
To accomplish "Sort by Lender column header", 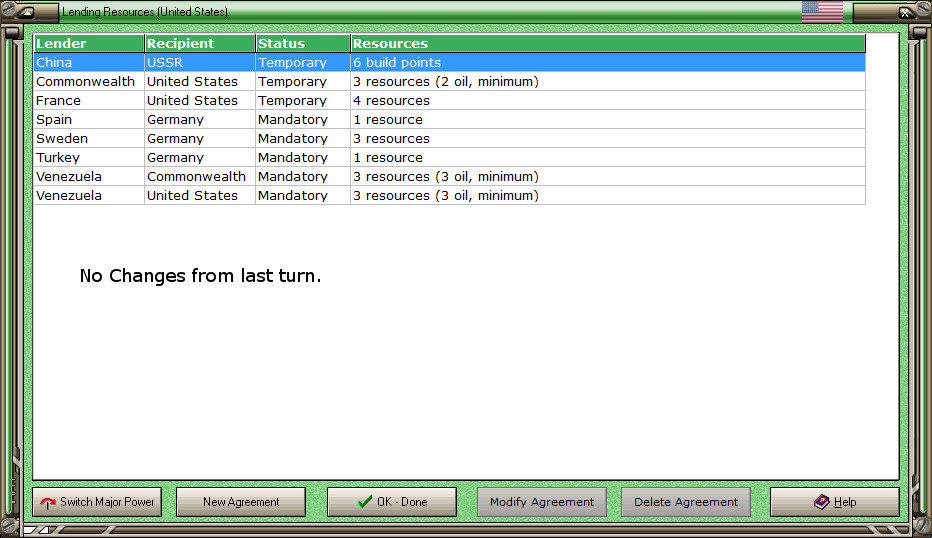I will 89,43.
